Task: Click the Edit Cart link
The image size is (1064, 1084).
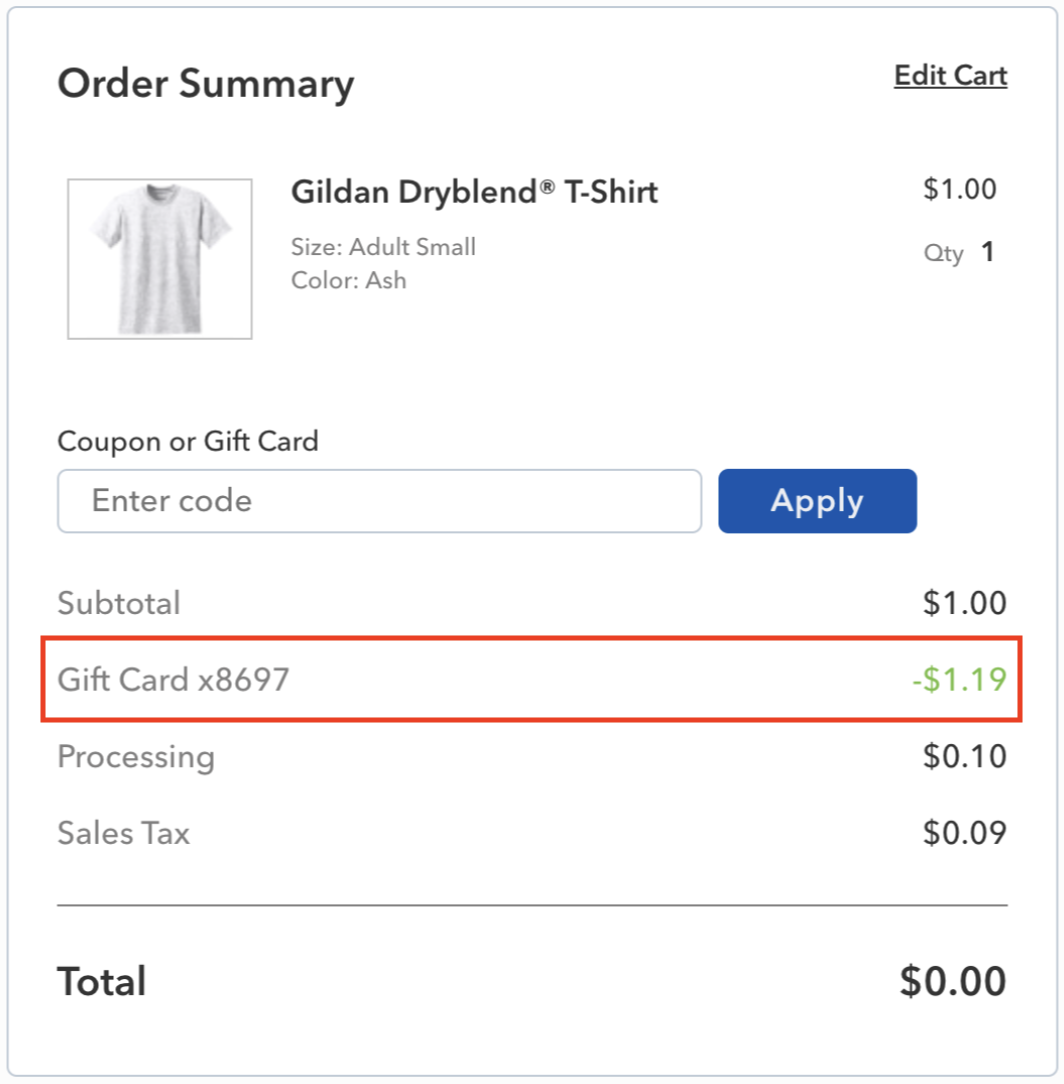Action: click(950, 75)
